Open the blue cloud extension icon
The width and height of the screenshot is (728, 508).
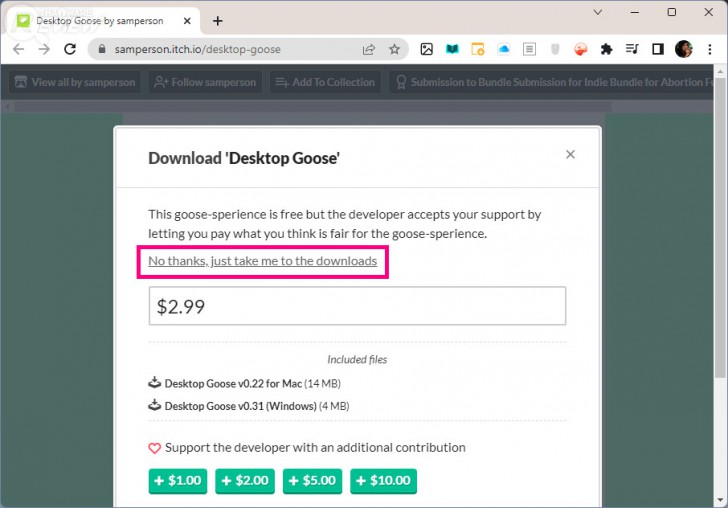pos(504,49)
